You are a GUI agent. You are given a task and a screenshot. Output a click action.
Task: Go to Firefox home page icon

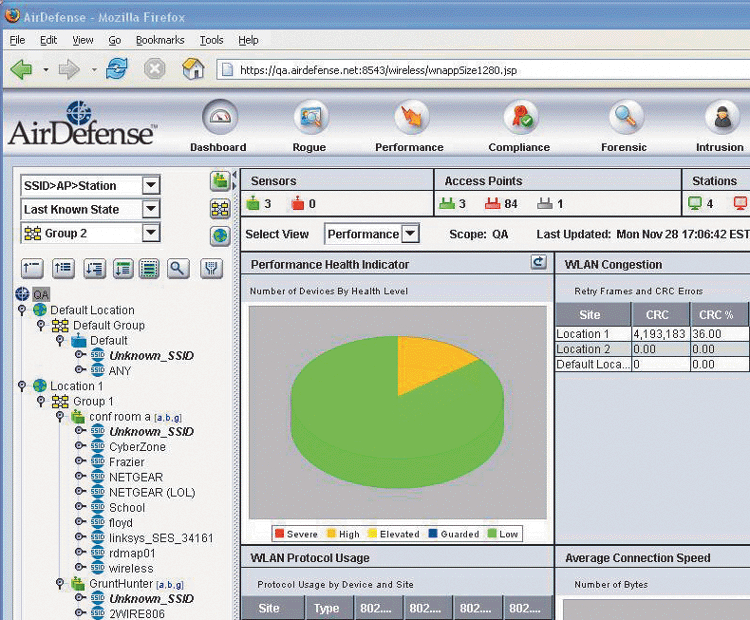(x=194, y=69)
